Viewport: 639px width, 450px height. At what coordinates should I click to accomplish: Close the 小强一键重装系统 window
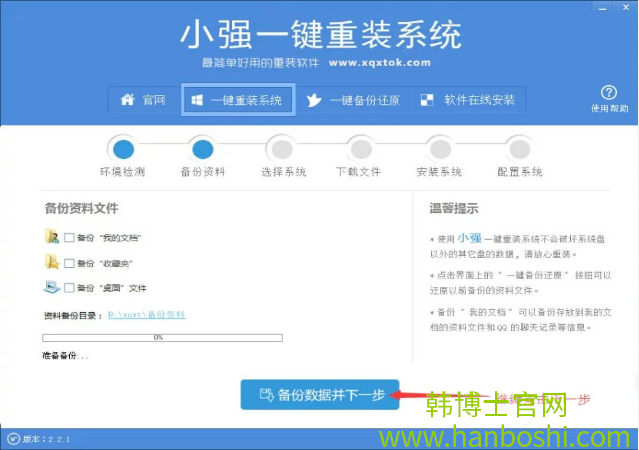point(626,7)
